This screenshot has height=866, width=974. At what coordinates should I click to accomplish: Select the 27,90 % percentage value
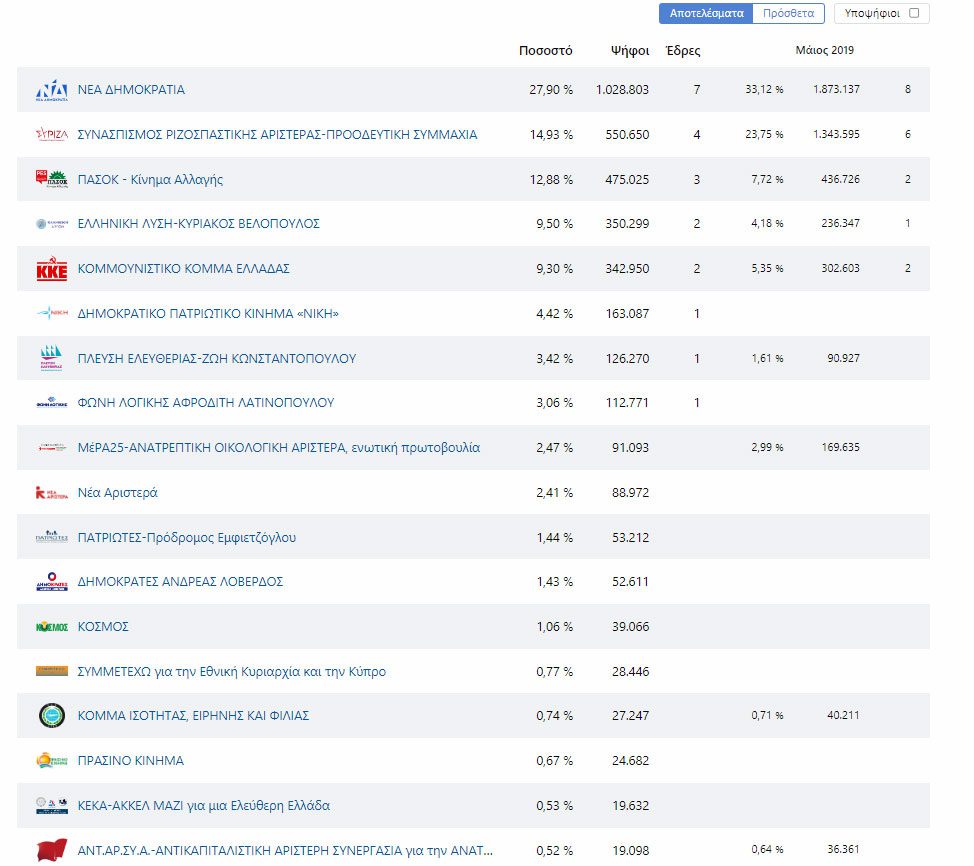[x=551, y=89]
